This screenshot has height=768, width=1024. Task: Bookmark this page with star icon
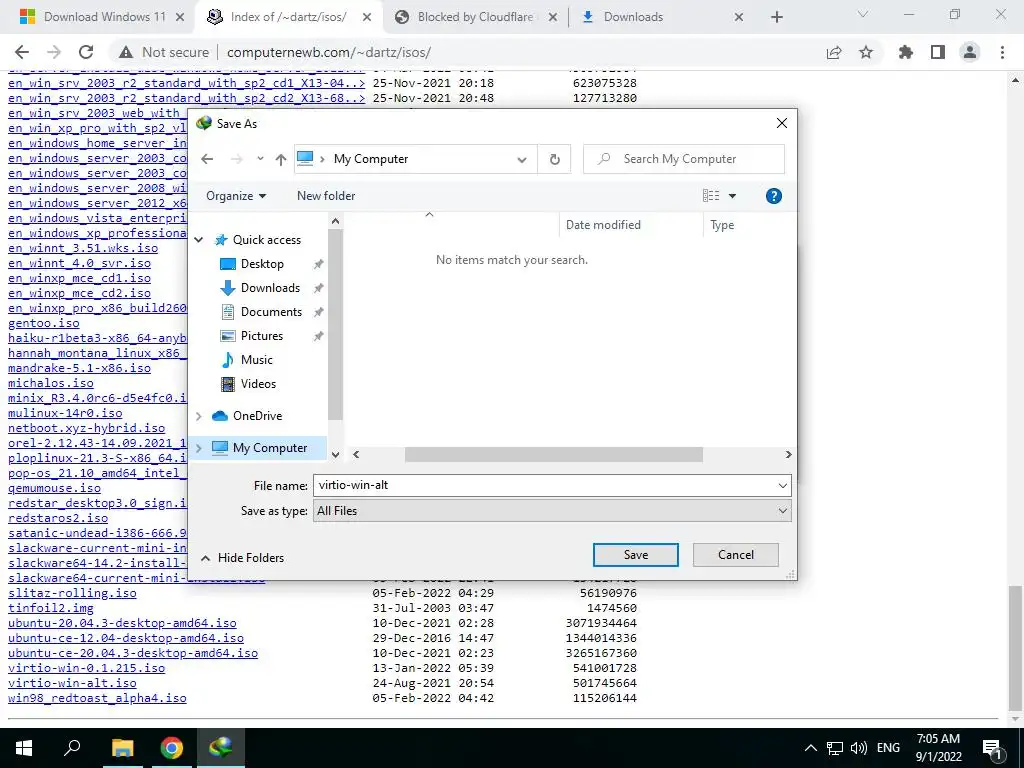pyautogui.click(x=866, y=52)
